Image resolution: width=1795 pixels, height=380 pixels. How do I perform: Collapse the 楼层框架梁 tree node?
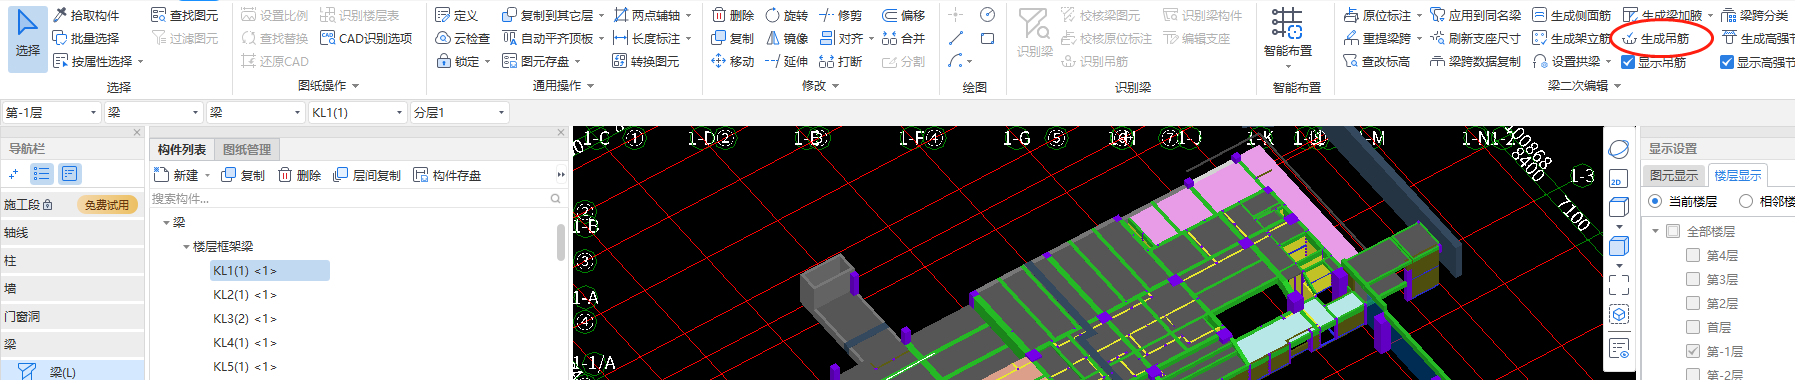186,246
